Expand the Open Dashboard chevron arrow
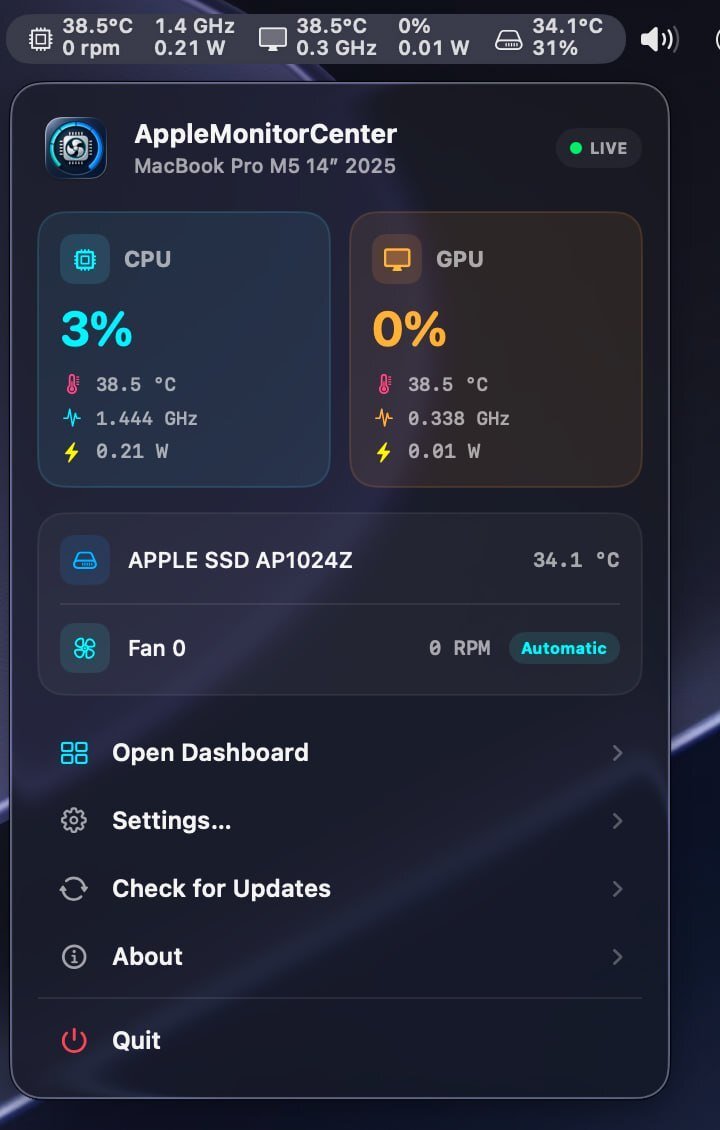 pos(617,753)
